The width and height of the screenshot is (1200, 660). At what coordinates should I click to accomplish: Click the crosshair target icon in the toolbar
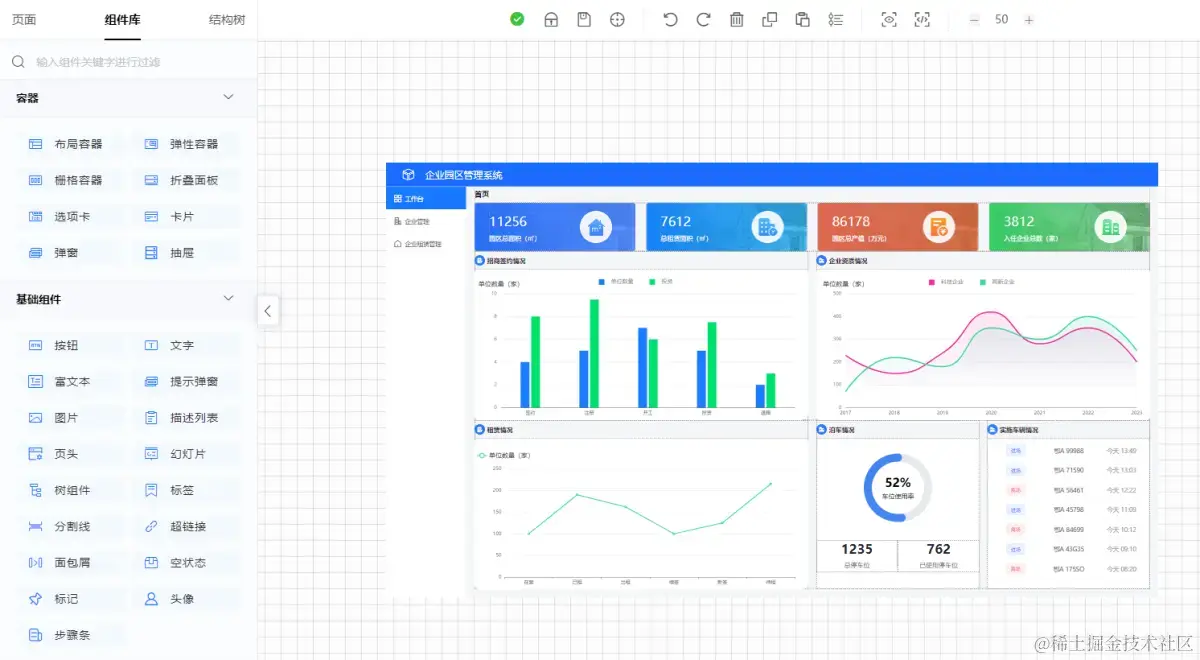[617, 19]
